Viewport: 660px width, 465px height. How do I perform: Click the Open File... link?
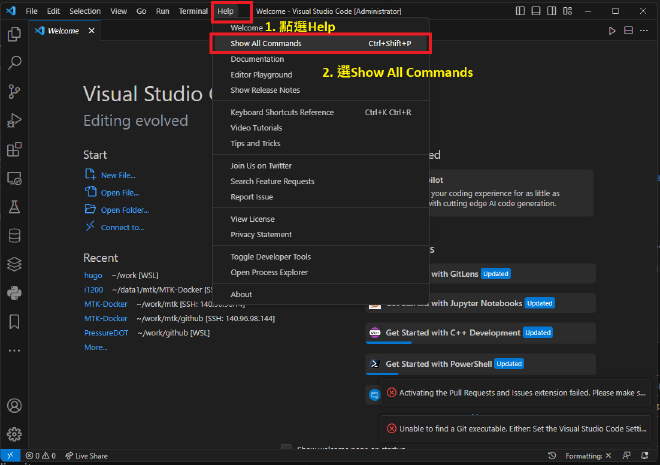point(112,192)
